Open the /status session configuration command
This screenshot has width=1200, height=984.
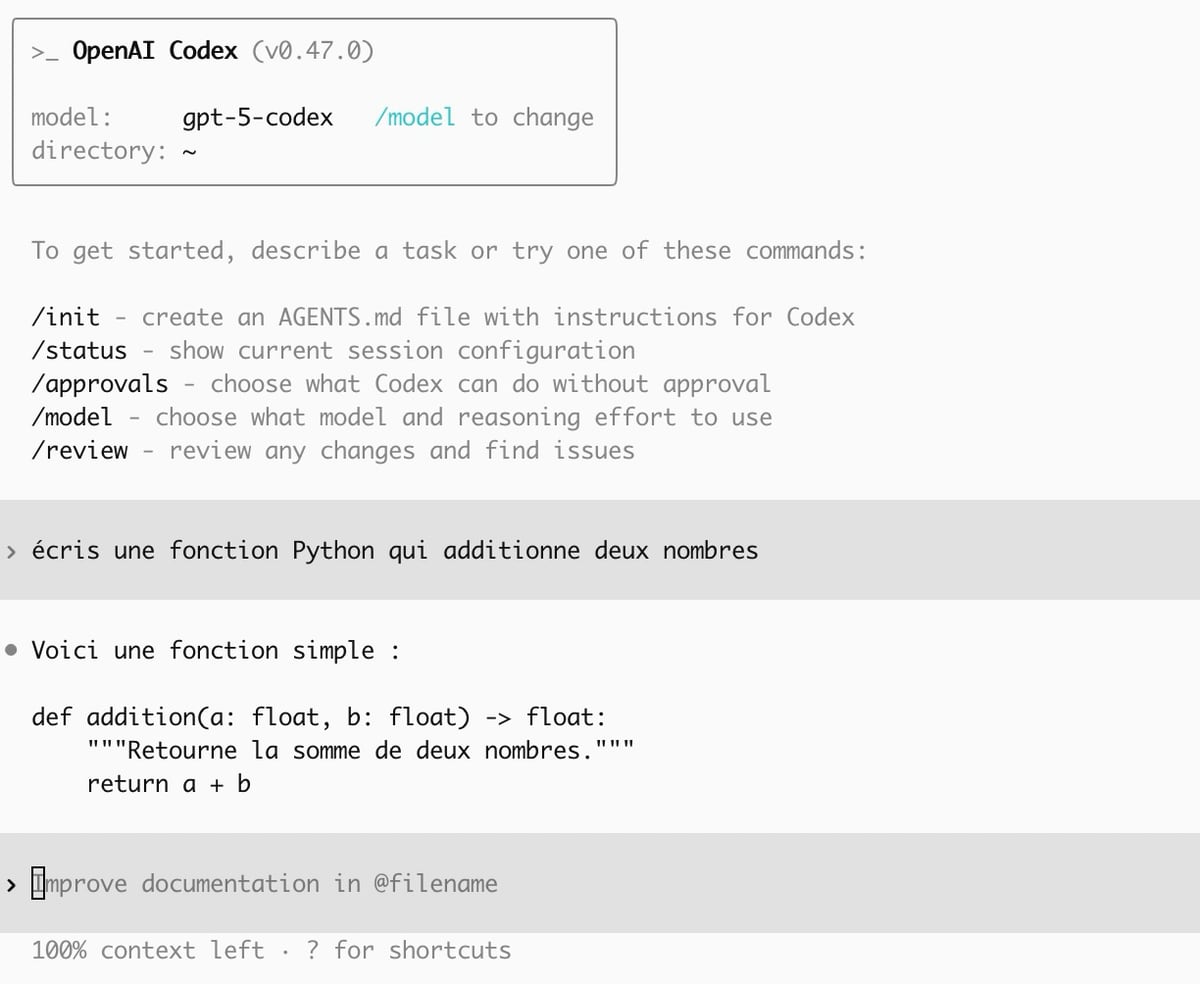[78, 350]
